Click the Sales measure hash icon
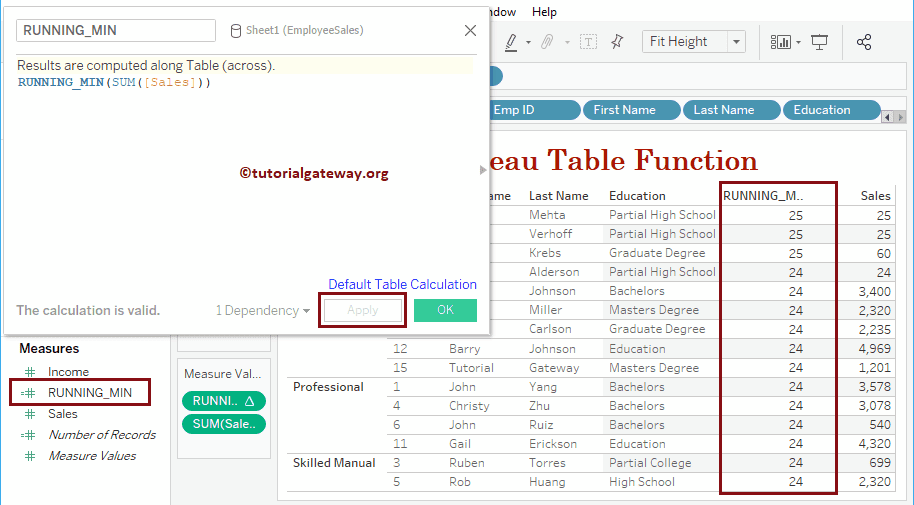 click(x=30, y=414)
